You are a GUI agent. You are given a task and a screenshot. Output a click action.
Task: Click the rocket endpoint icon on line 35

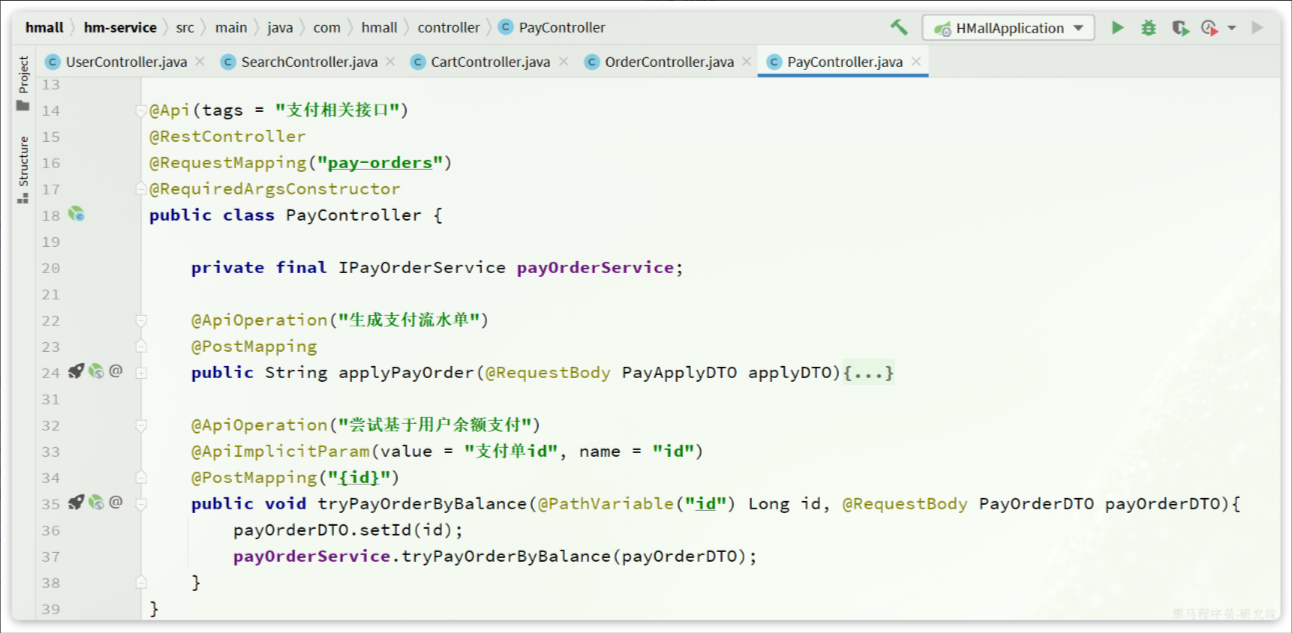tap(76, 502)
